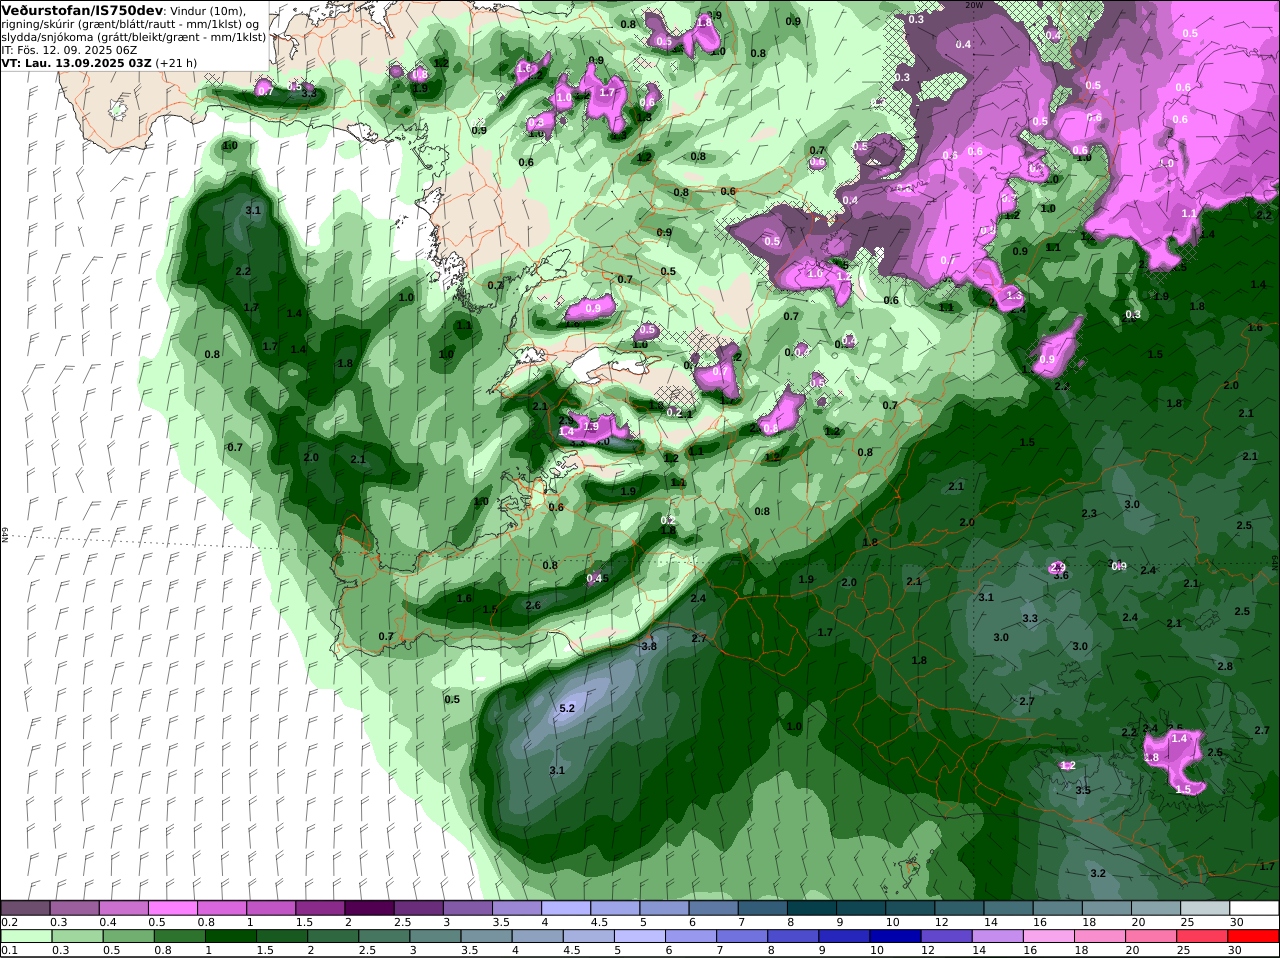Click the 2.6 precipitation value on the map
The image size is (1280, 958).
click(533, 605)
